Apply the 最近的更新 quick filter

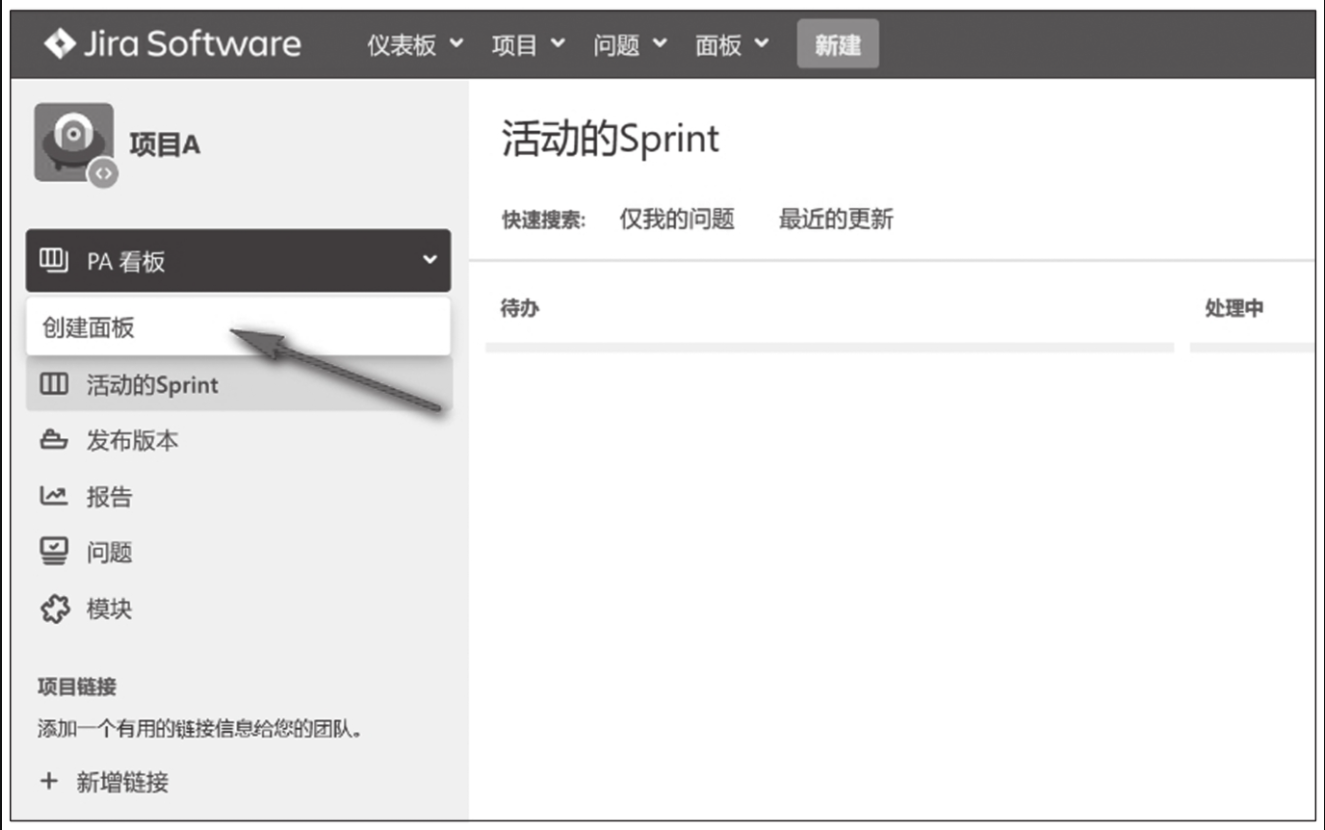(x=836, y=219)
